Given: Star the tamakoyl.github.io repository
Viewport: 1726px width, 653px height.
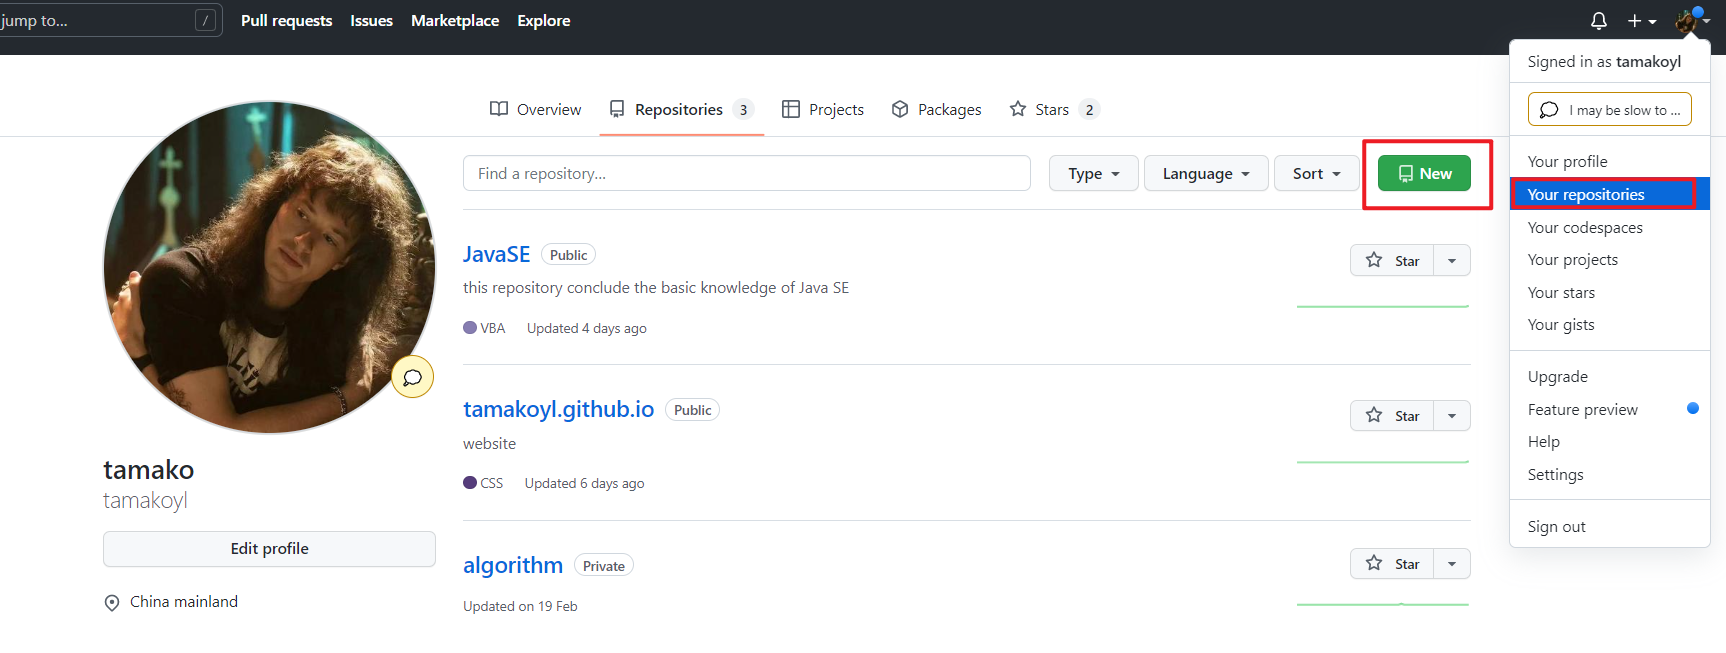Looking at the screenshot, I should [x=1392, y=415].
